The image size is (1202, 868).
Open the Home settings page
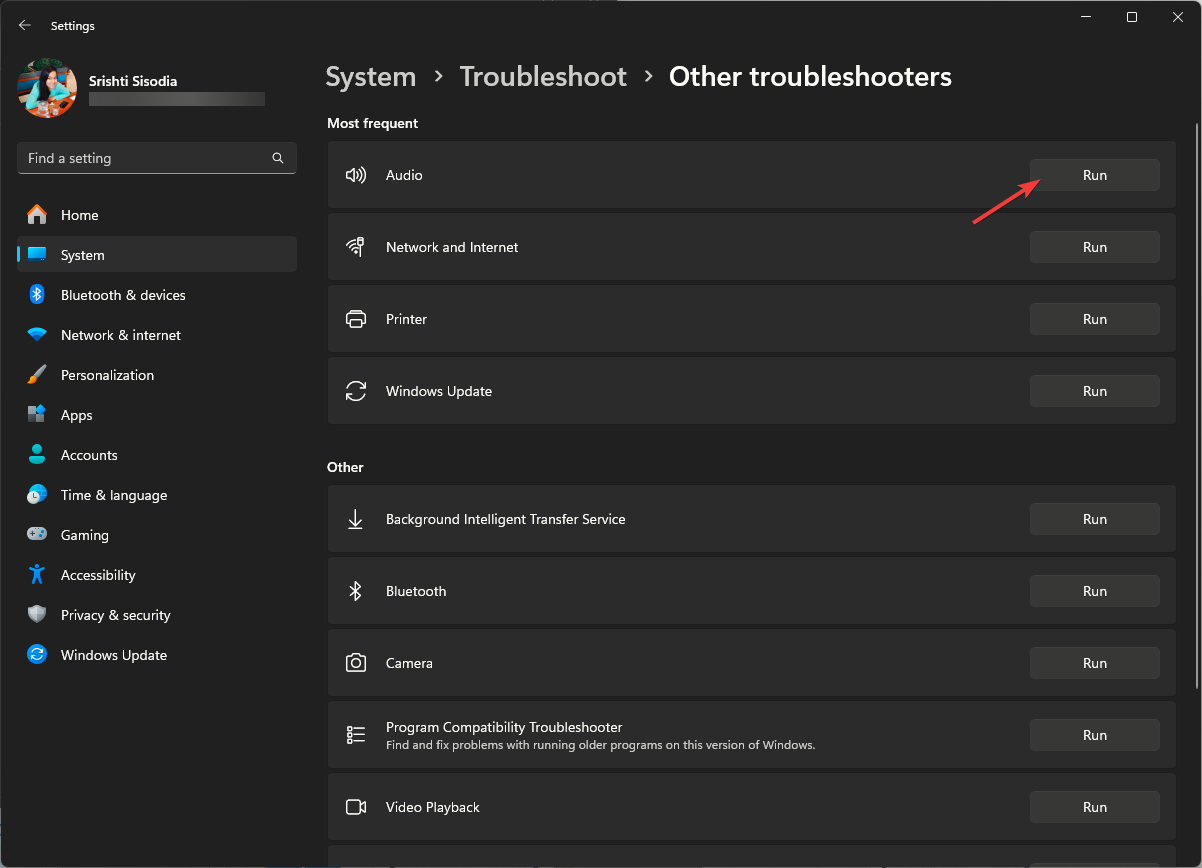(157, 215)
